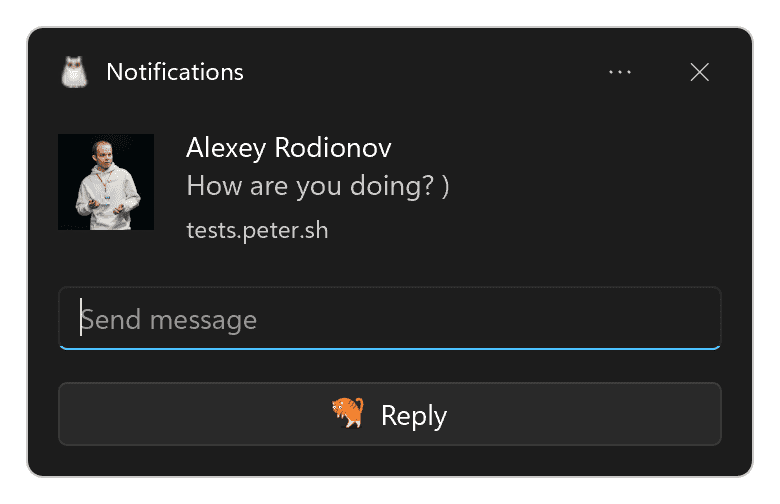780x504 pixels.
Task: Click Alexey Rodionov's profile photo
Action: click(x=106, y=182)
